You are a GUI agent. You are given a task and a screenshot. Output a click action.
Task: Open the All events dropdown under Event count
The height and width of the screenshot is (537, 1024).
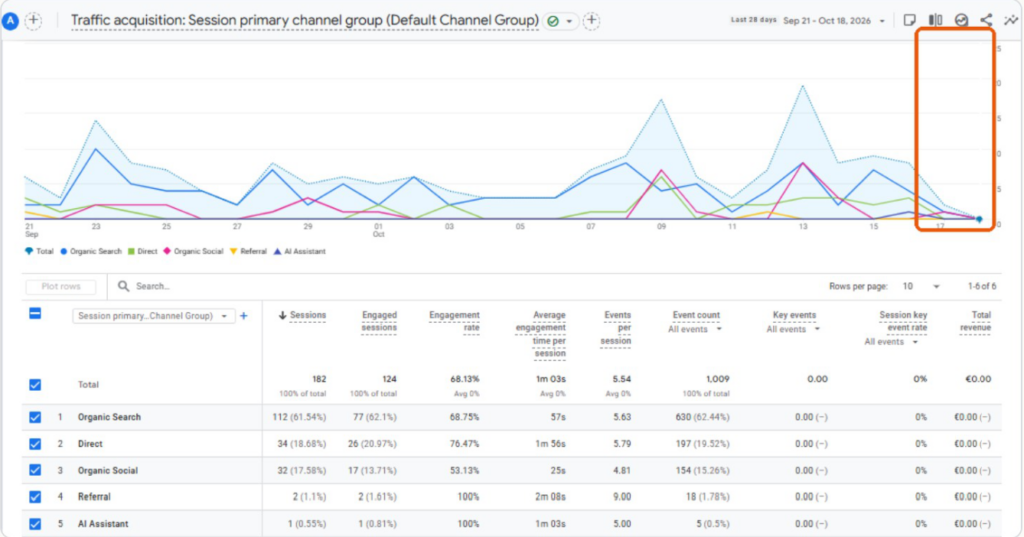tap(695, 329)
